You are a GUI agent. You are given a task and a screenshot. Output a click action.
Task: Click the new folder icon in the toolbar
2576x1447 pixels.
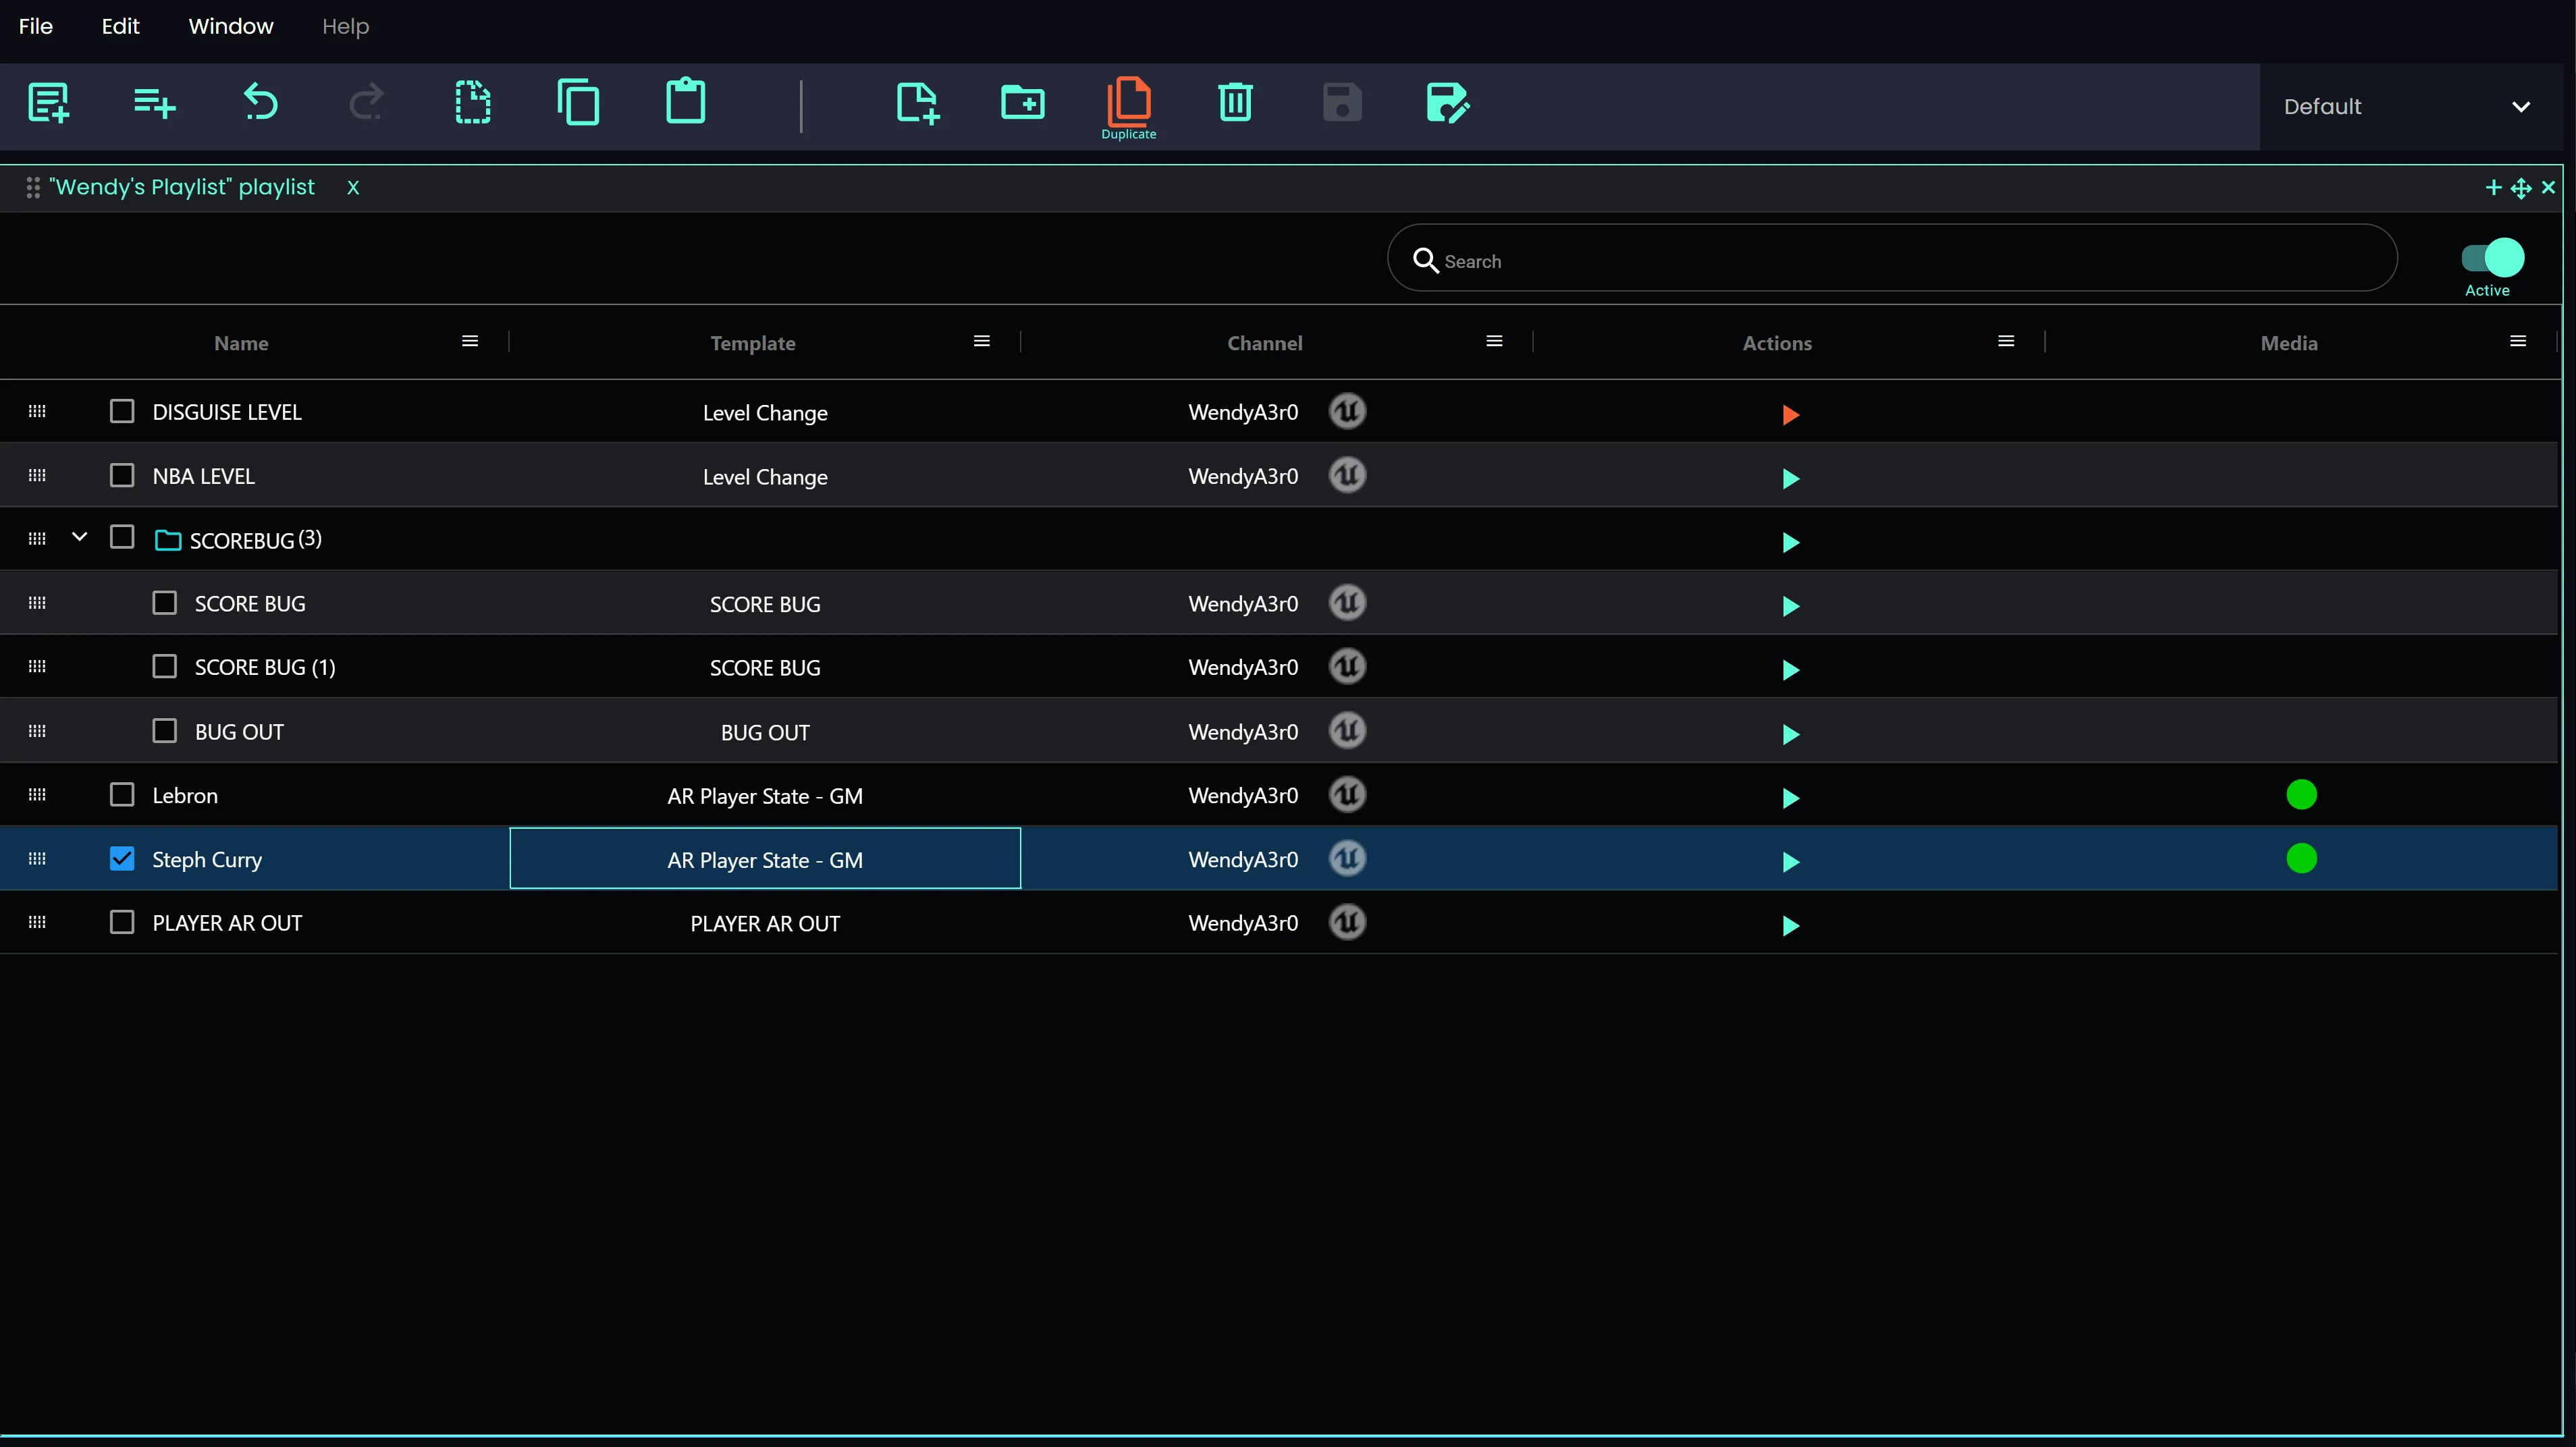click(1022, 102)
